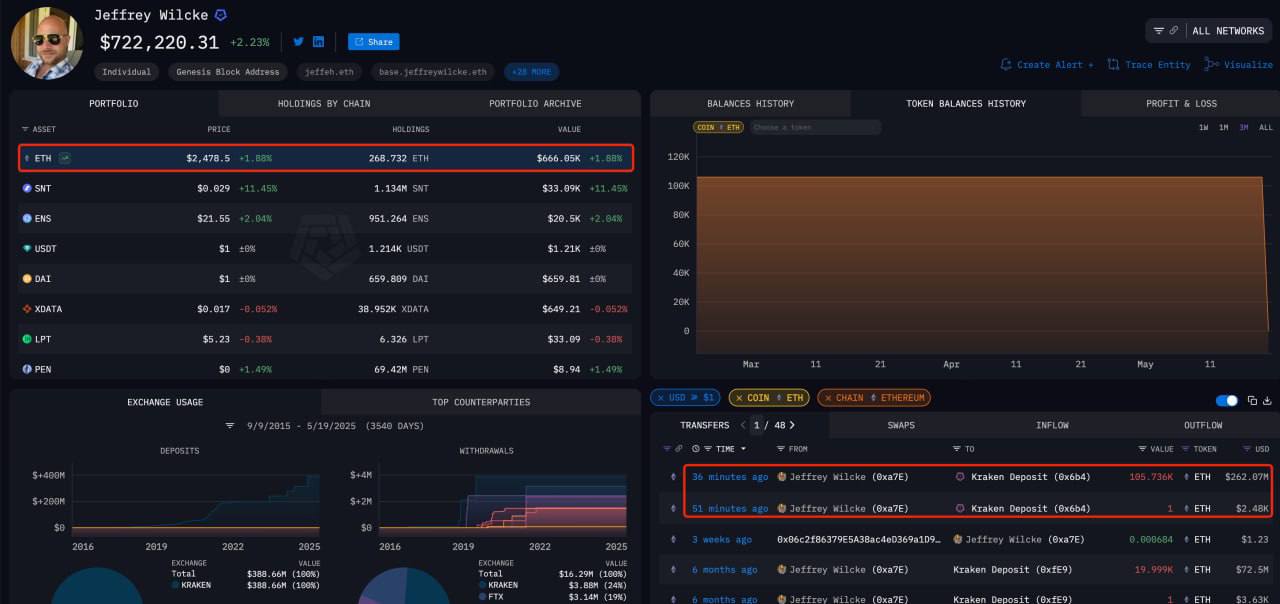
Task: Open the LinkedIn profile icon
Action: pos(318,42)
